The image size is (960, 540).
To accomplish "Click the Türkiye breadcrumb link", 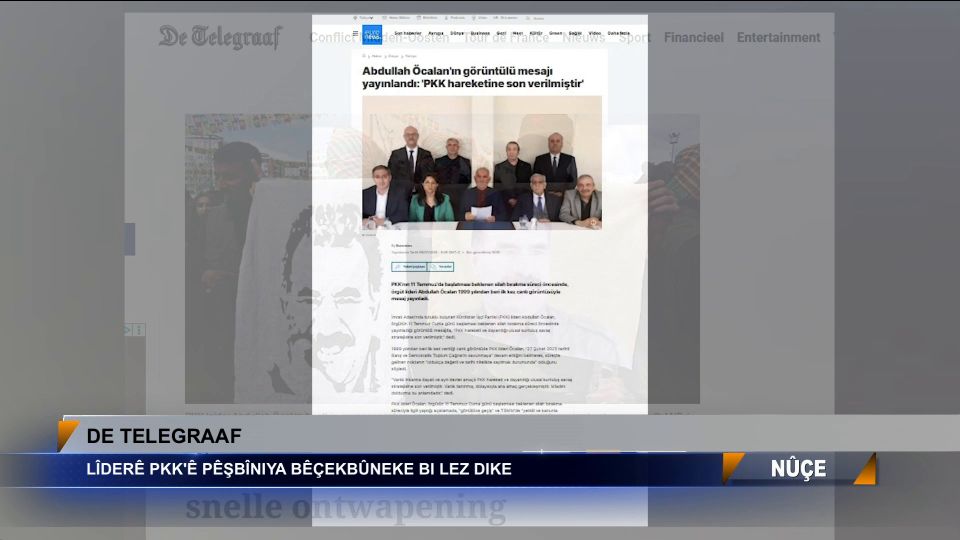I will (x=411, y=56).
